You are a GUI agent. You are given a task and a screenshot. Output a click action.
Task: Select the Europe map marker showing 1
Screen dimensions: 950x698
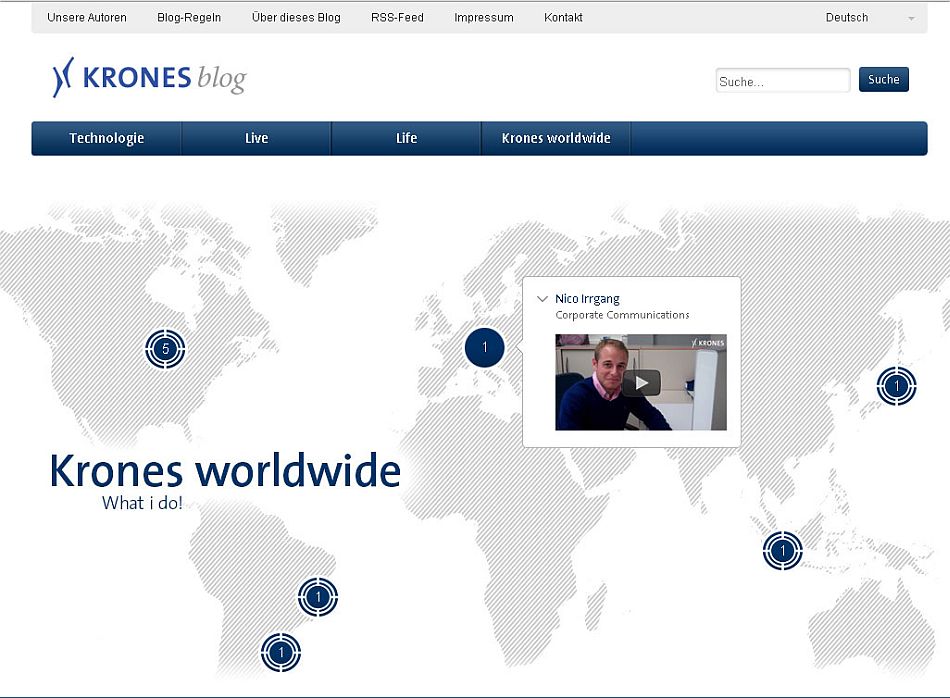coord(485,348)
